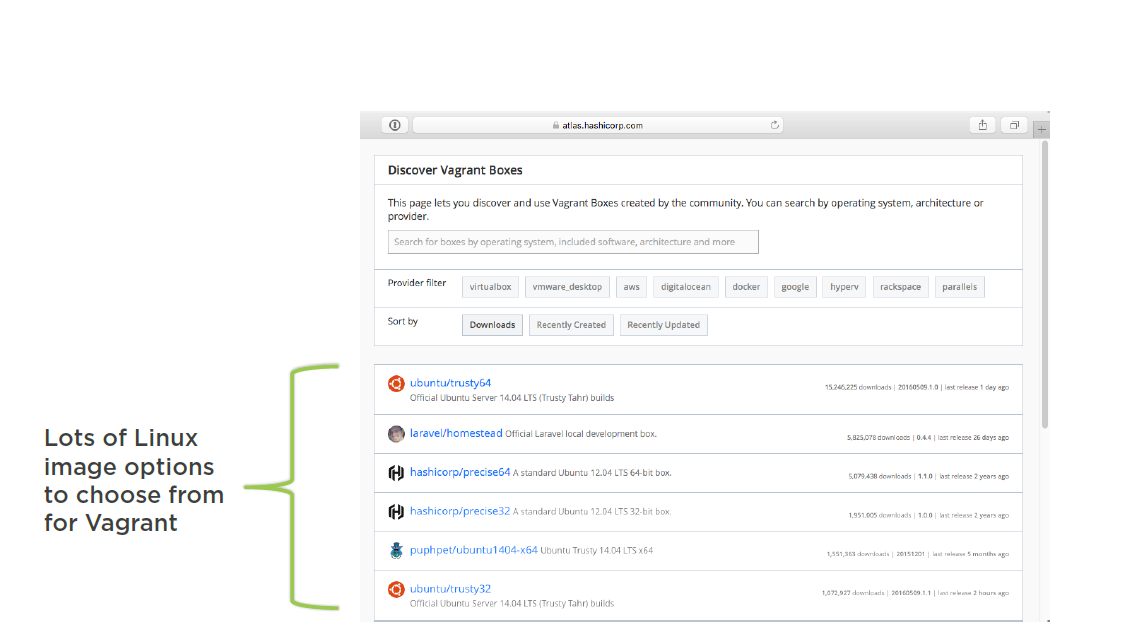The width and height of the screenshot is (1135, 638).
Task: Click the laravel/homestead avatar icon
Action: coord(396,434)
